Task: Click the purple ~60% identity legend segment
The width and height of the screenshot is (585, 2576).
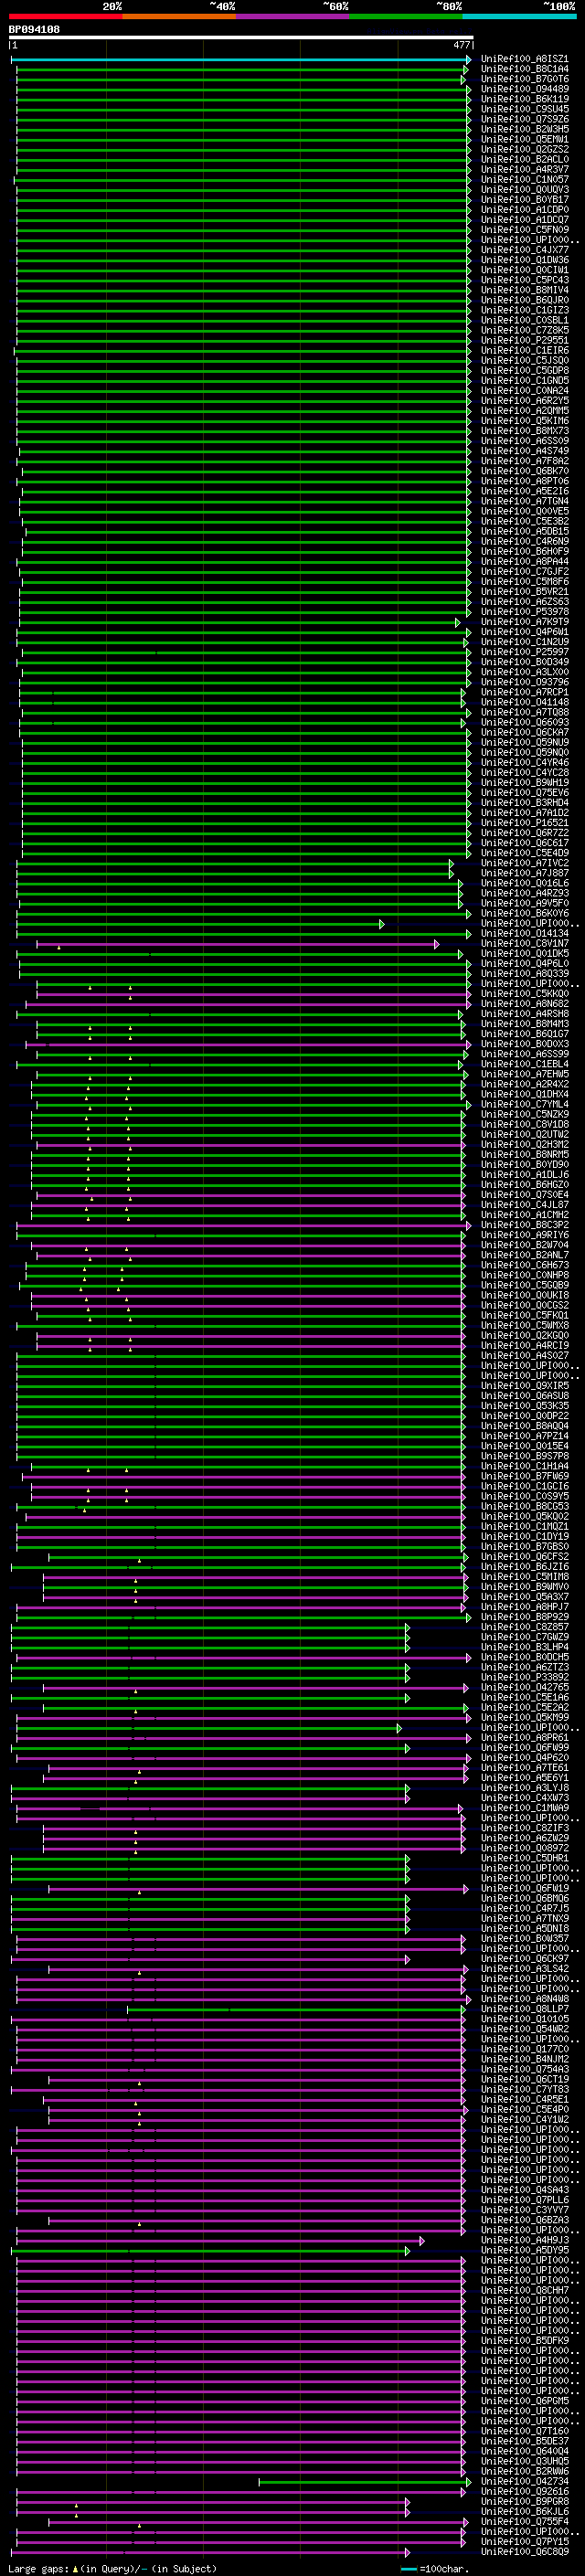Action: tap(292, 16)
